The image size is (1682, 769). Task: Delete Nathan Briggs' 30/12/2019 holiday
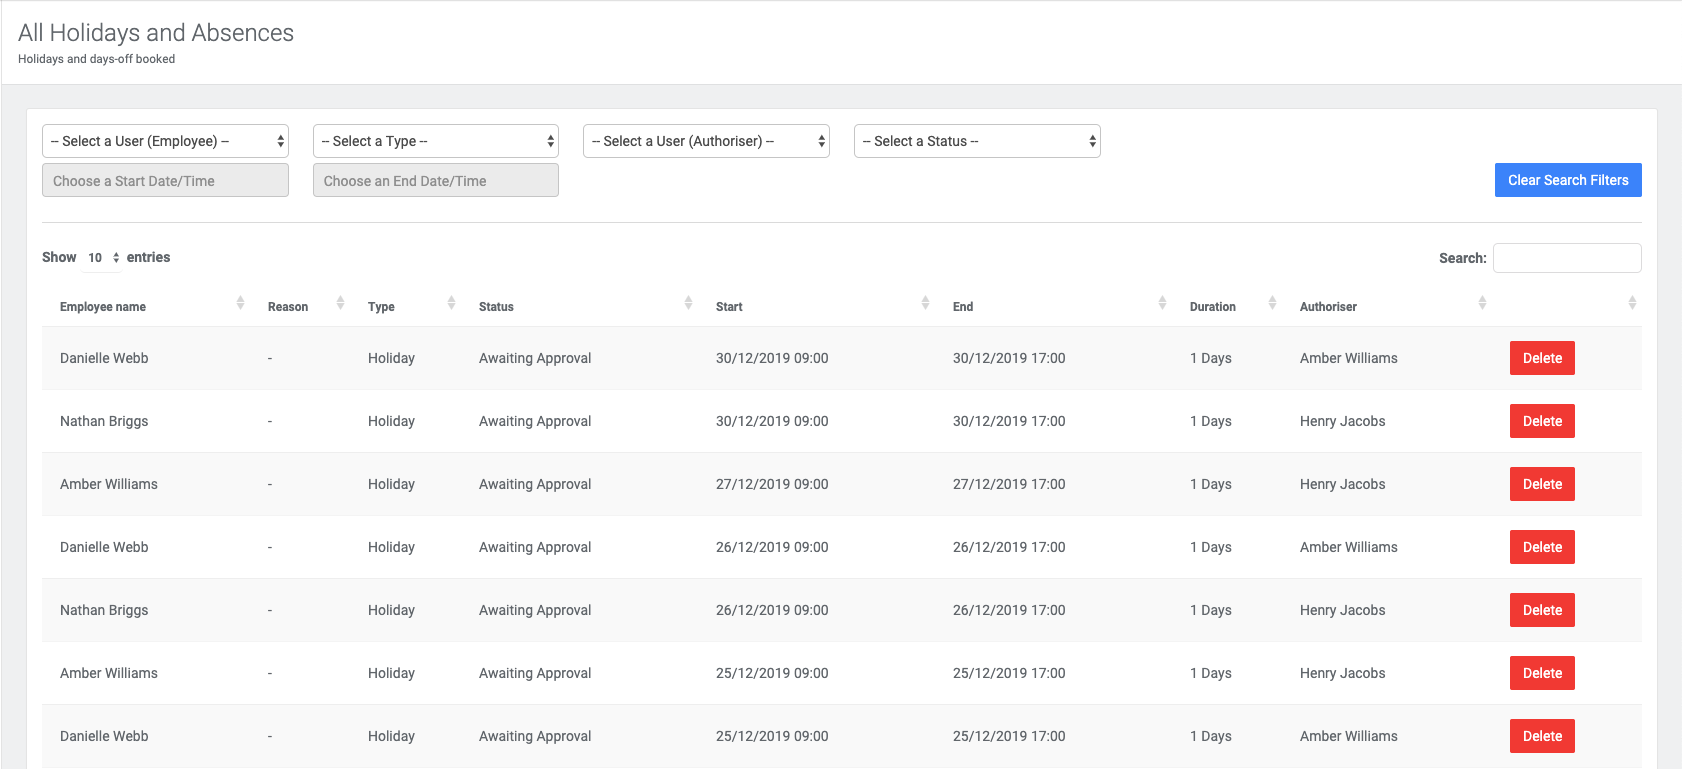(1542, 421)
